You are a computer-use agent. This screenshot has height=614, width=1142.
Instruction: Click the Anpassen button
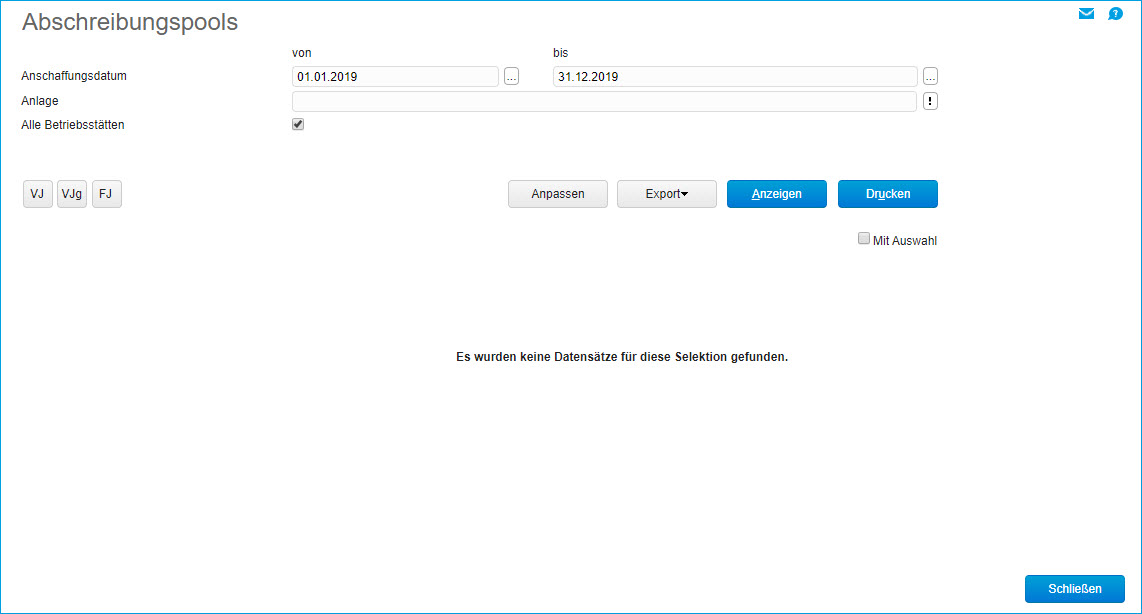pyautogui.click(x=558, y=194)
